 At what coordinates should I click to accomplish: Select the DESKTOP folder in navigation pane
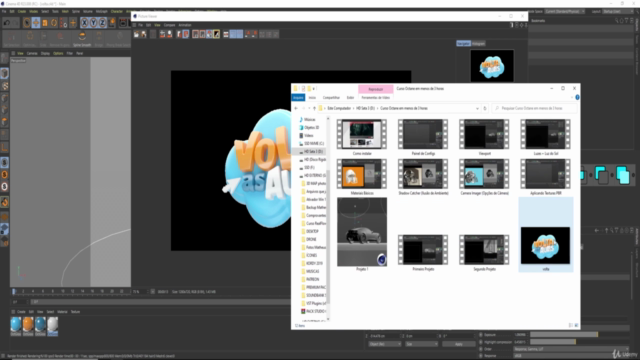click(312, 231)
